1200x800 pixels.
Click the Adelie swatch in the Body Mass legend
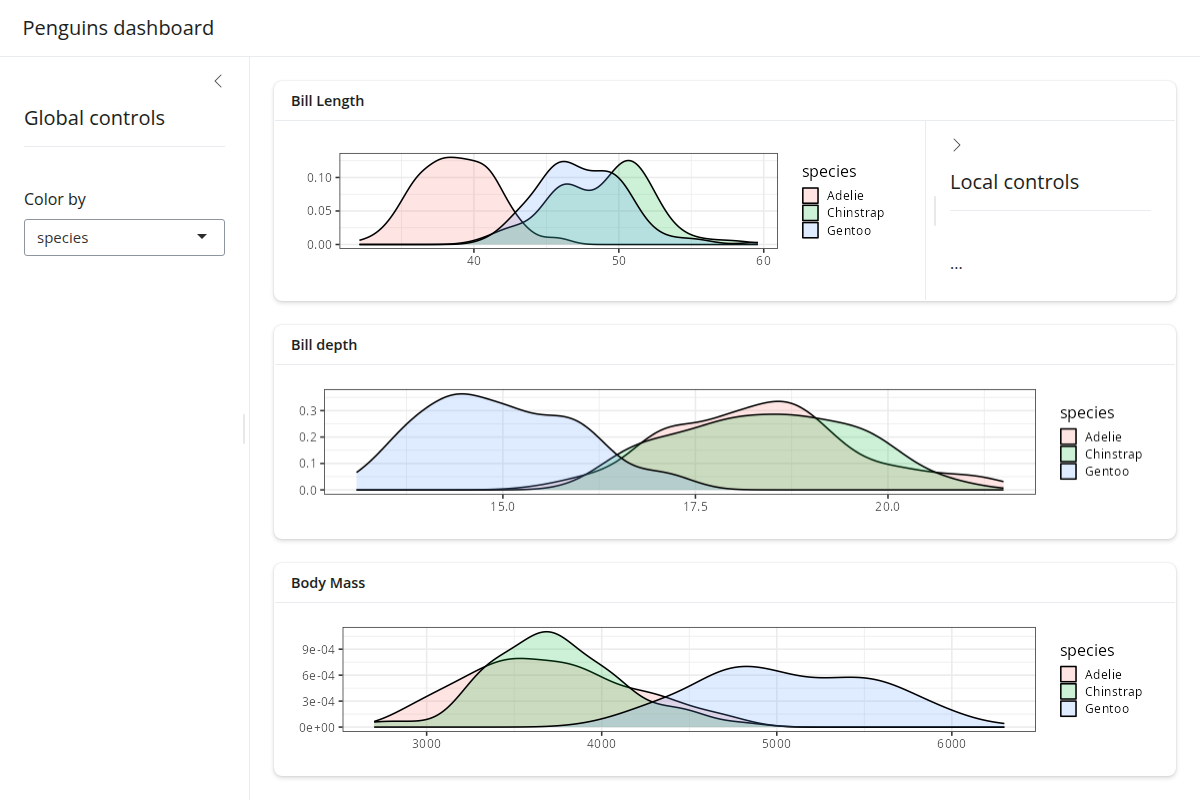tap(1068, 675)
